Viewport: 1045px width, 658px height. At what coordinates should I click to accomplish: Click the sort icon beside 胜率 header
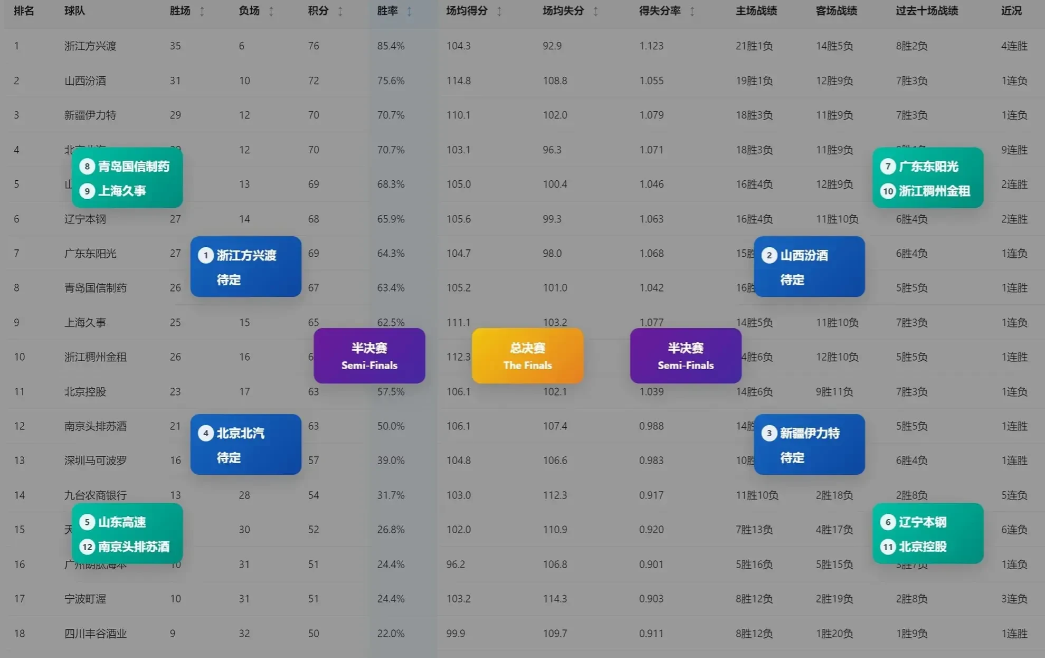409,11
